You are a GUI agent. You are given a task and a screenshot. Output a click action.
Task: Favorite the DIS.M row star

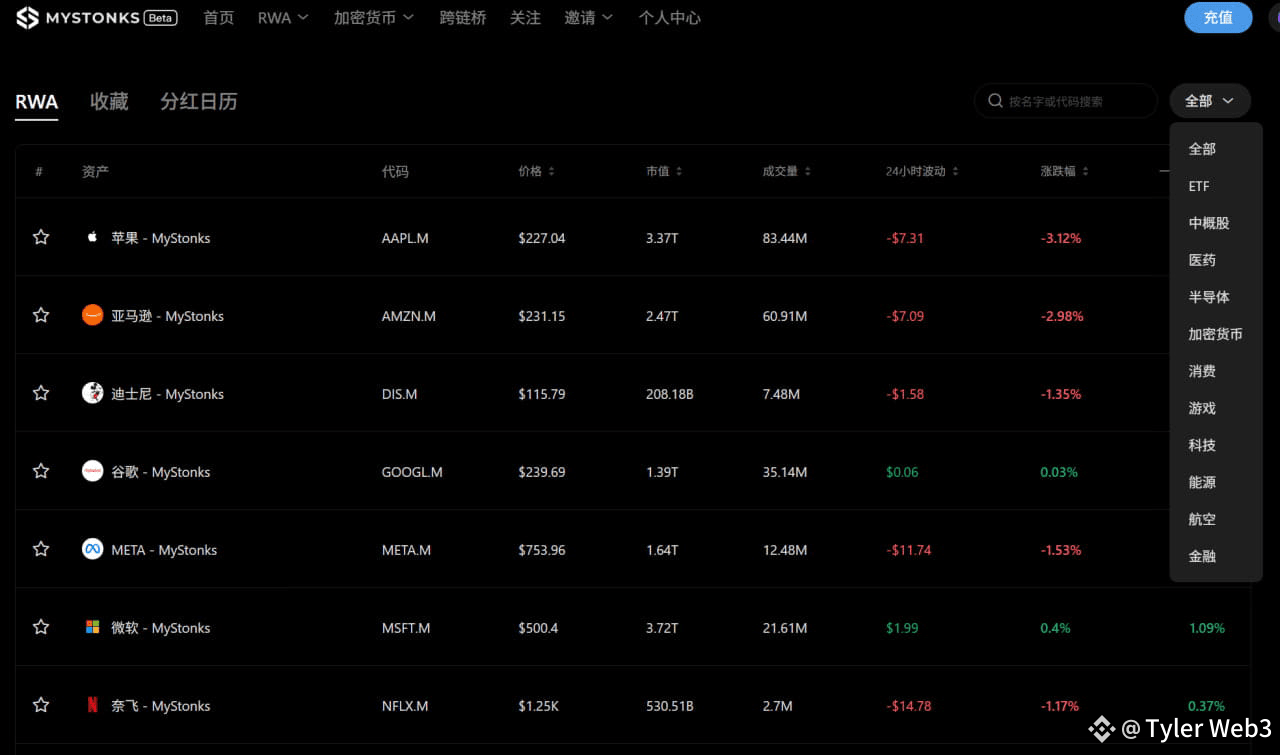41,393
